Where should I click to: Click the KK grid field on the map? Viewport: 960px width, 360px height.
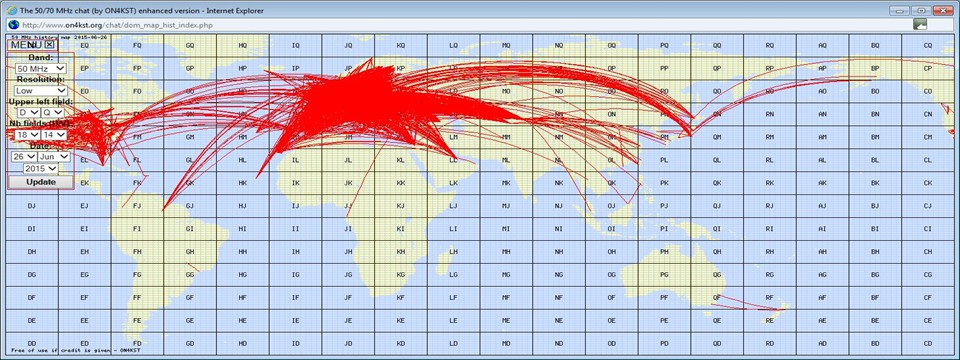pyautogui.click(x=400, y=183)
